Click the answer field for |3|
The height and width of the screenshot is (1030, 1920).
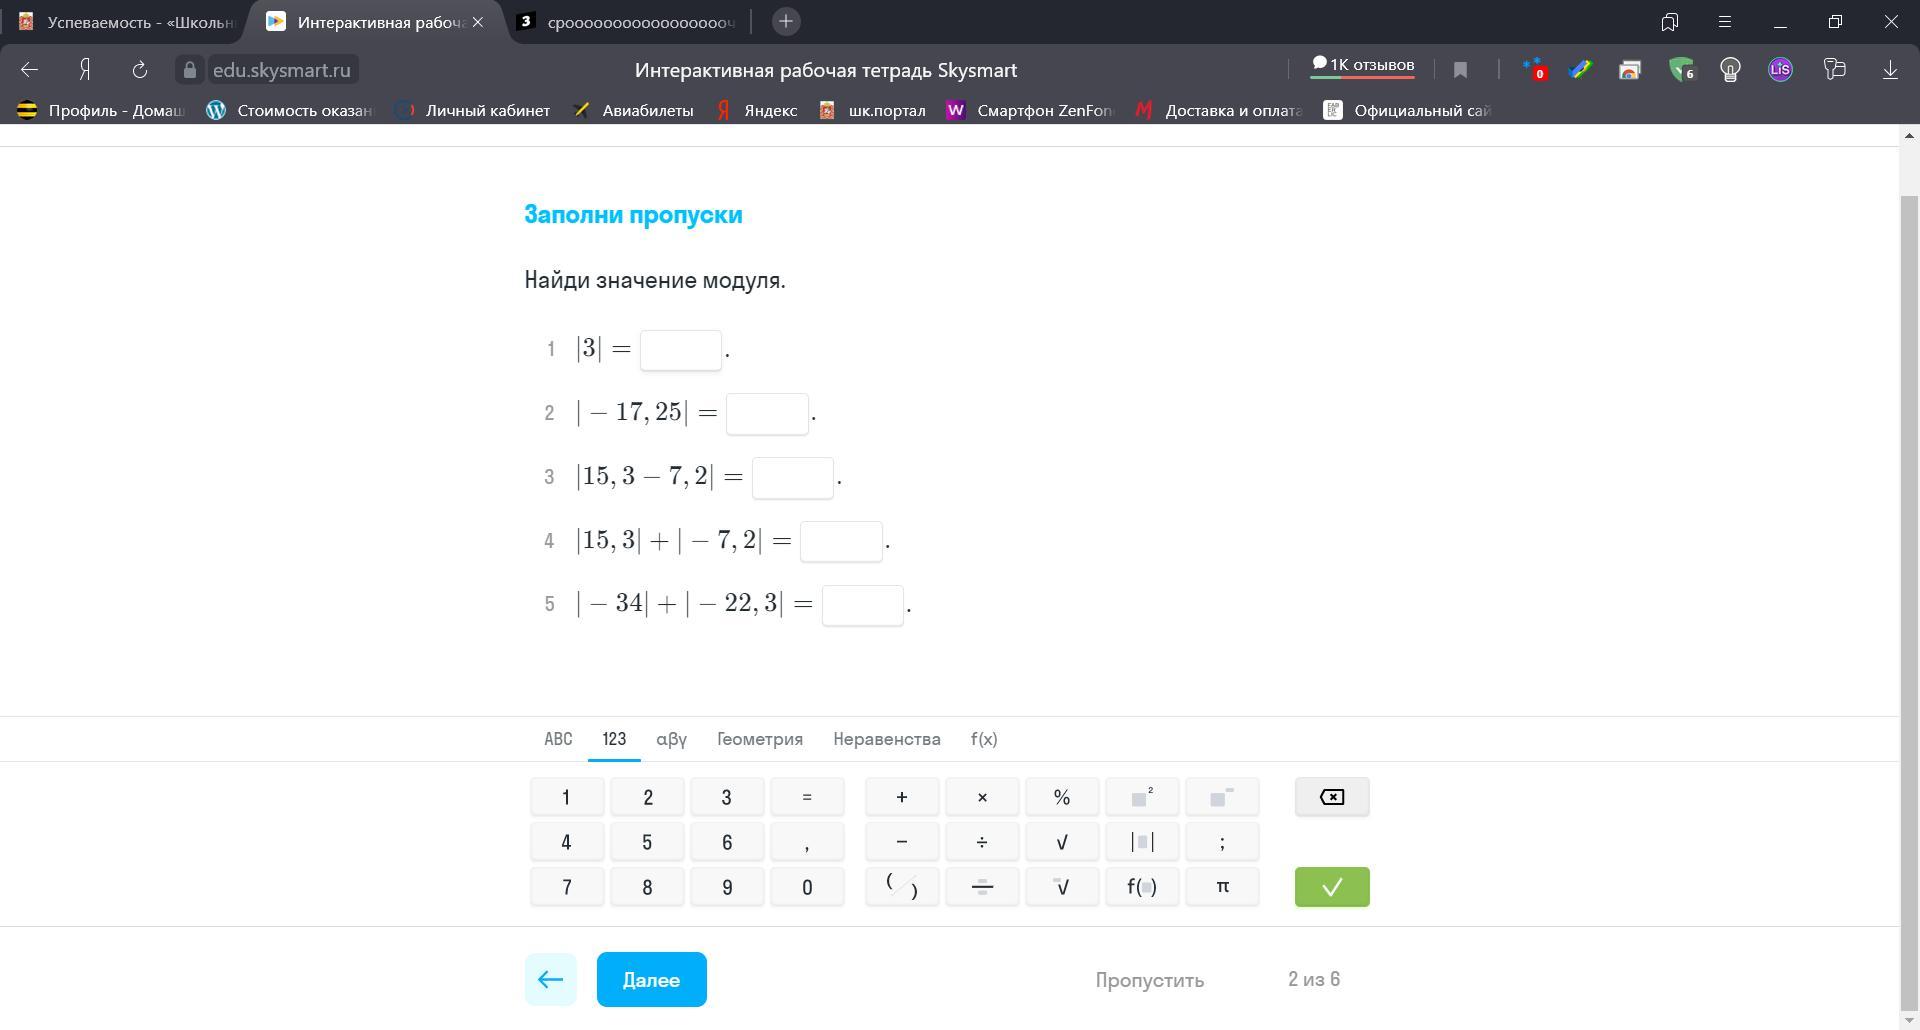681,350
